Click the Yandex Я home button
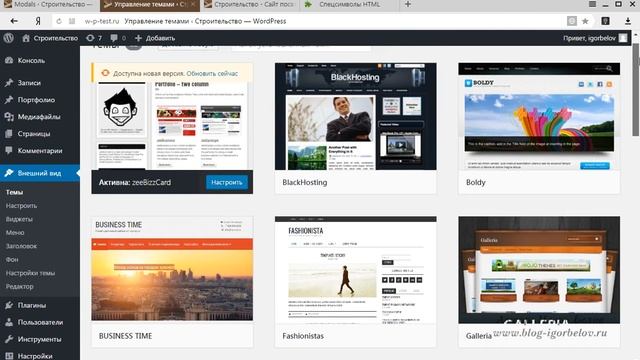The width and height of the screenshot is (640, 360). point(38,21)
